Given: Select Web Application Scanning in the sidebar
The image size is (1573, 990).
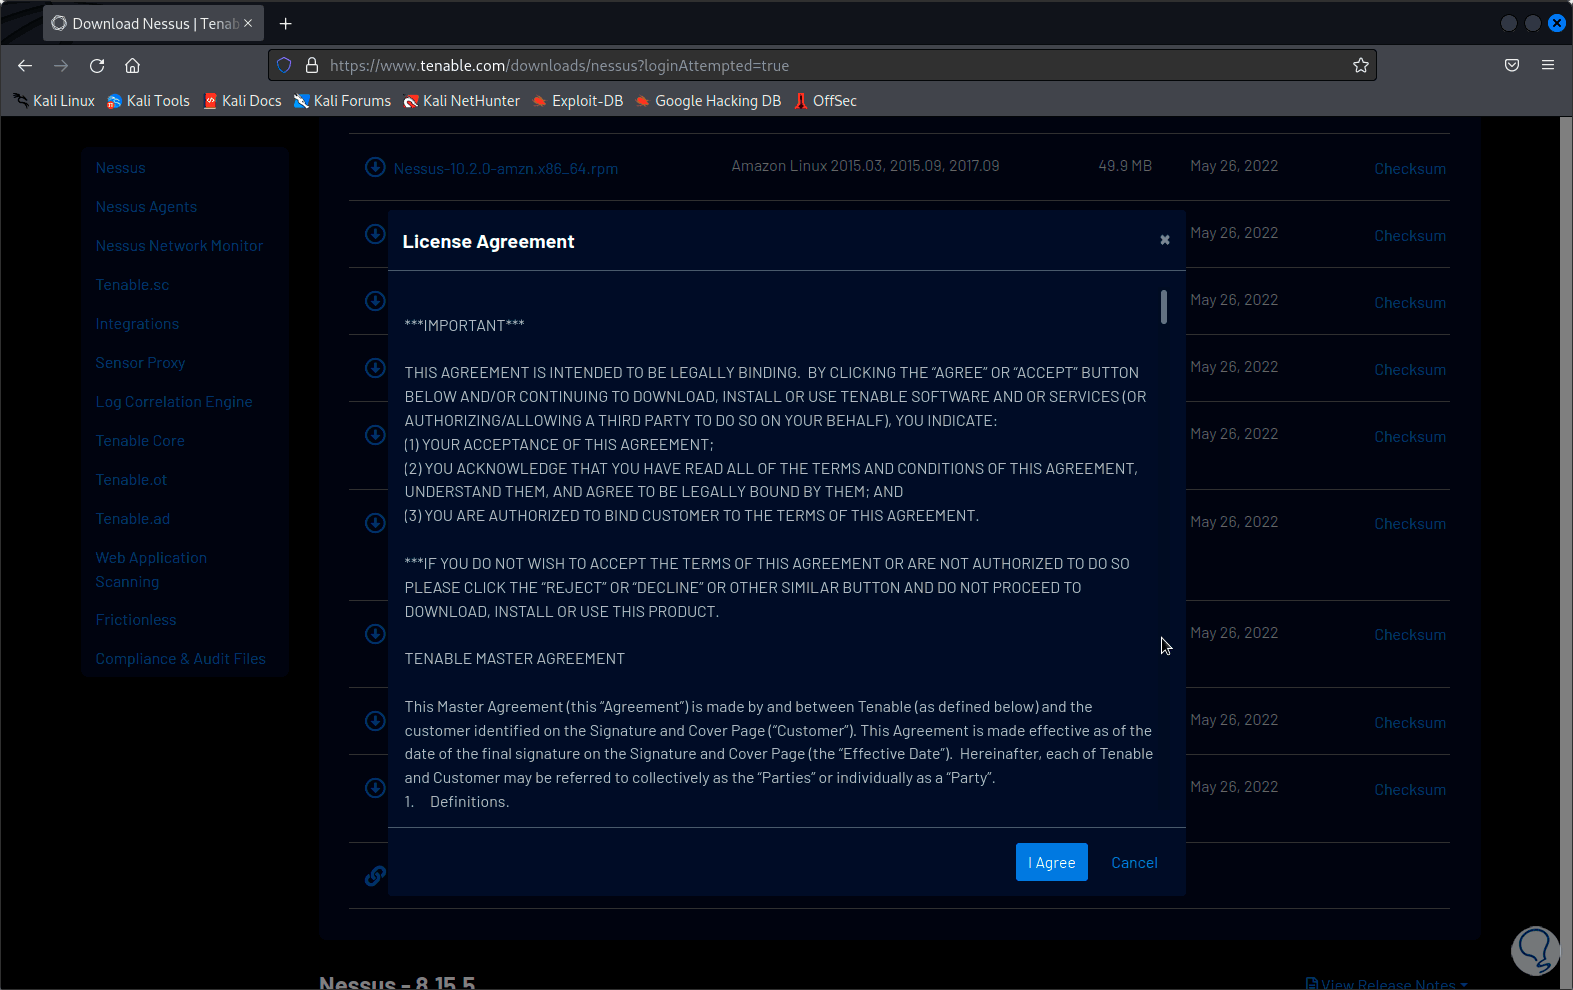Looking at the screenshot, I should pos(151,570).
